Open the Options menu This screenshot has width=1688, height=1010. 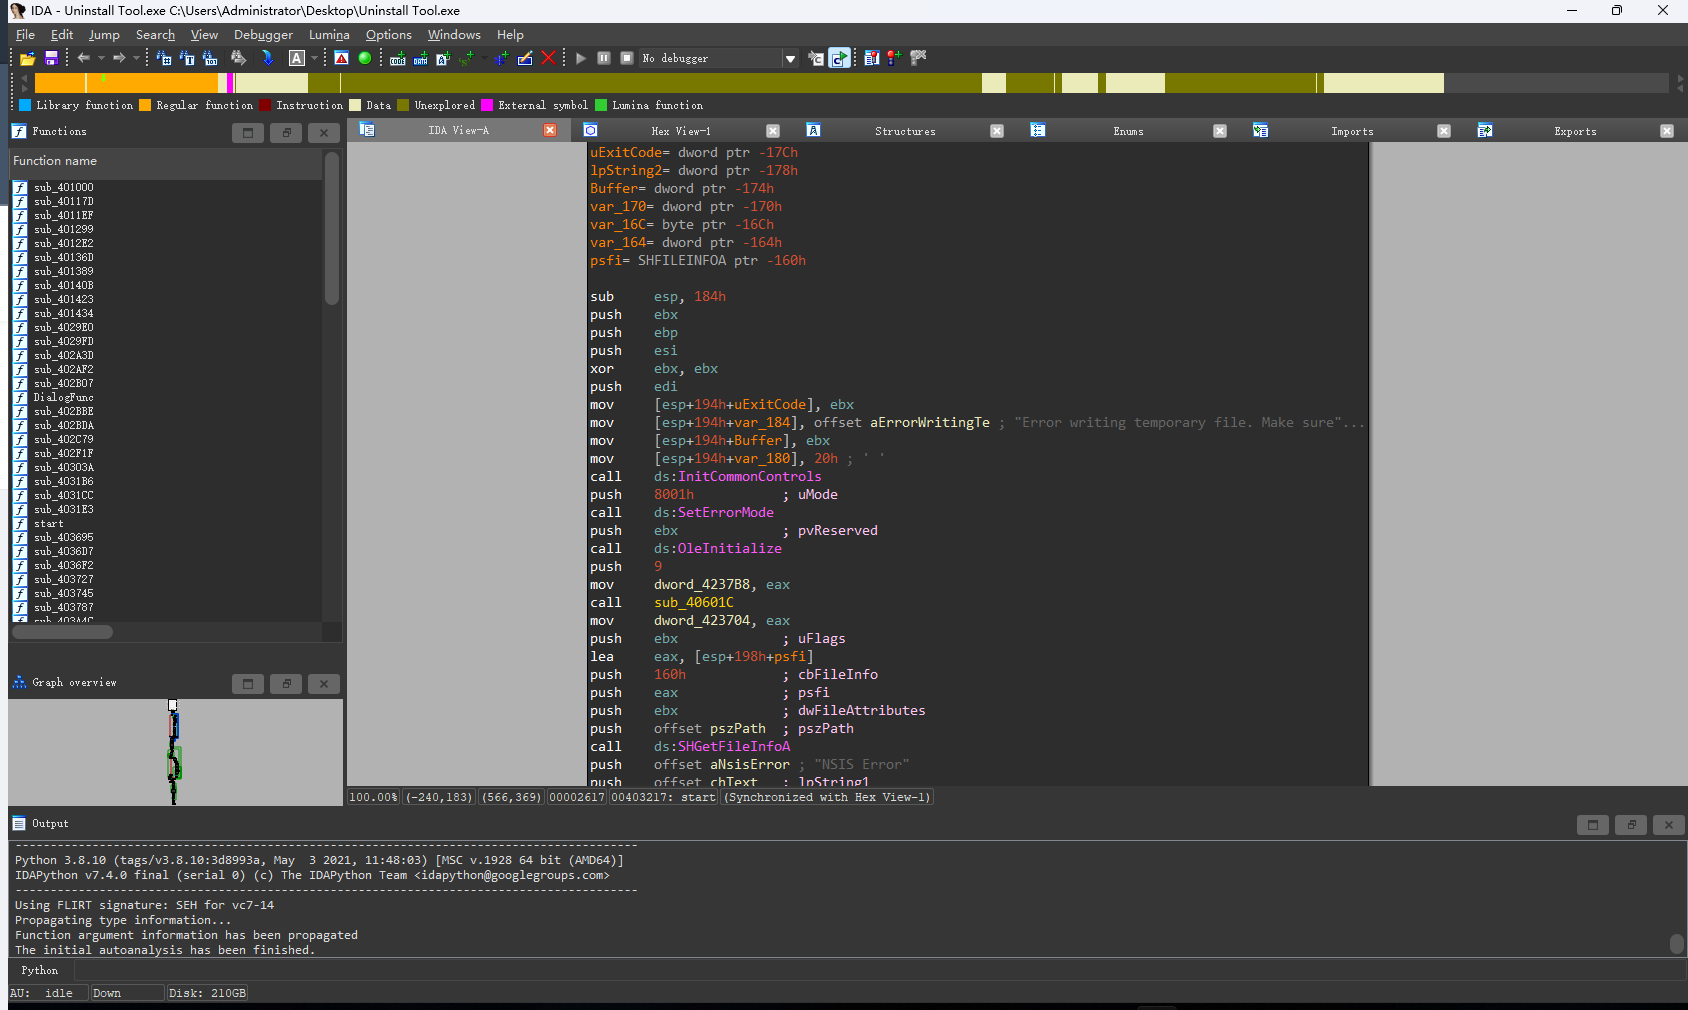click(388, 34)
